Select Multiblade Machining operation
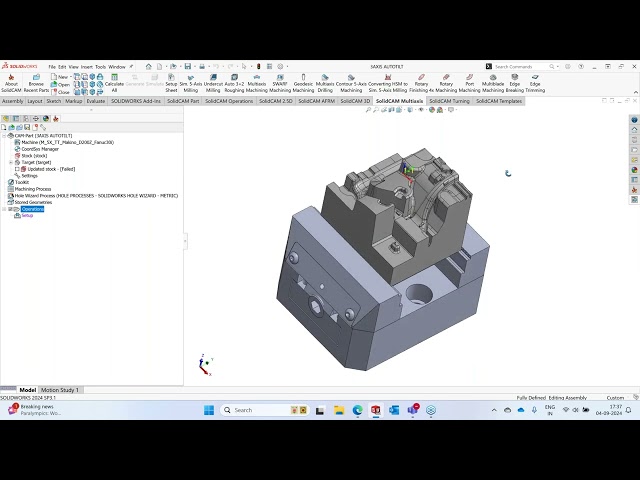 tap(493, 83)
